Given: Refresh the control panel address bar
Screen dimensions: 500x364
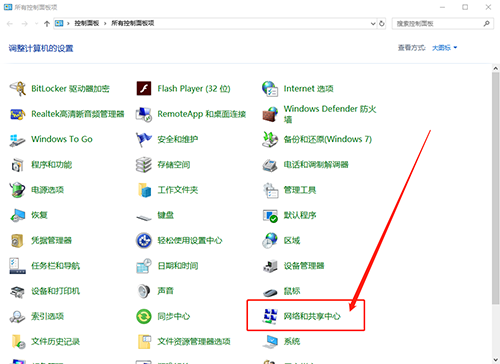Looking at the screenshot, I should click(382, 24).
